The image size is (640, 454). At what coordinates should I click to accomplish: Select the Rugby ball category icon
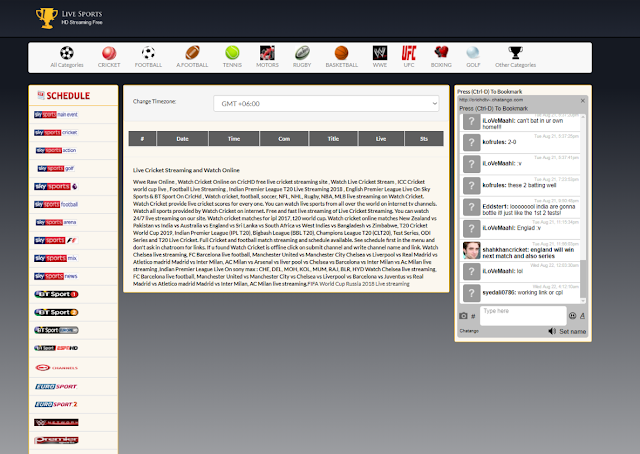[x=302, y=53]
